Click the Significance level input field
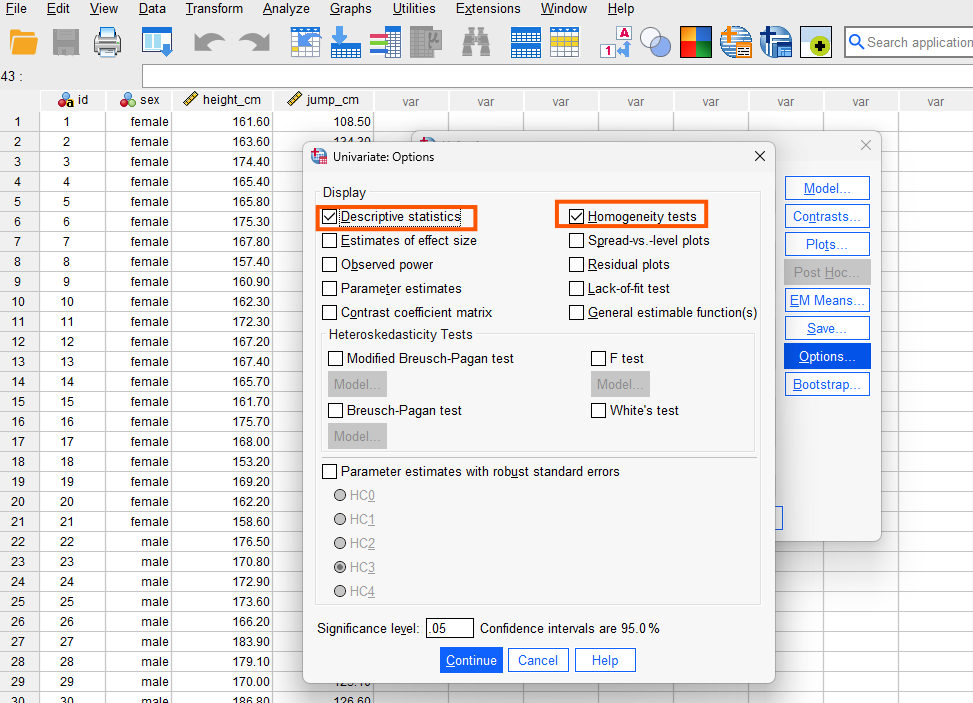The height and width of the screenshot is (703, 973). [449, 629]
